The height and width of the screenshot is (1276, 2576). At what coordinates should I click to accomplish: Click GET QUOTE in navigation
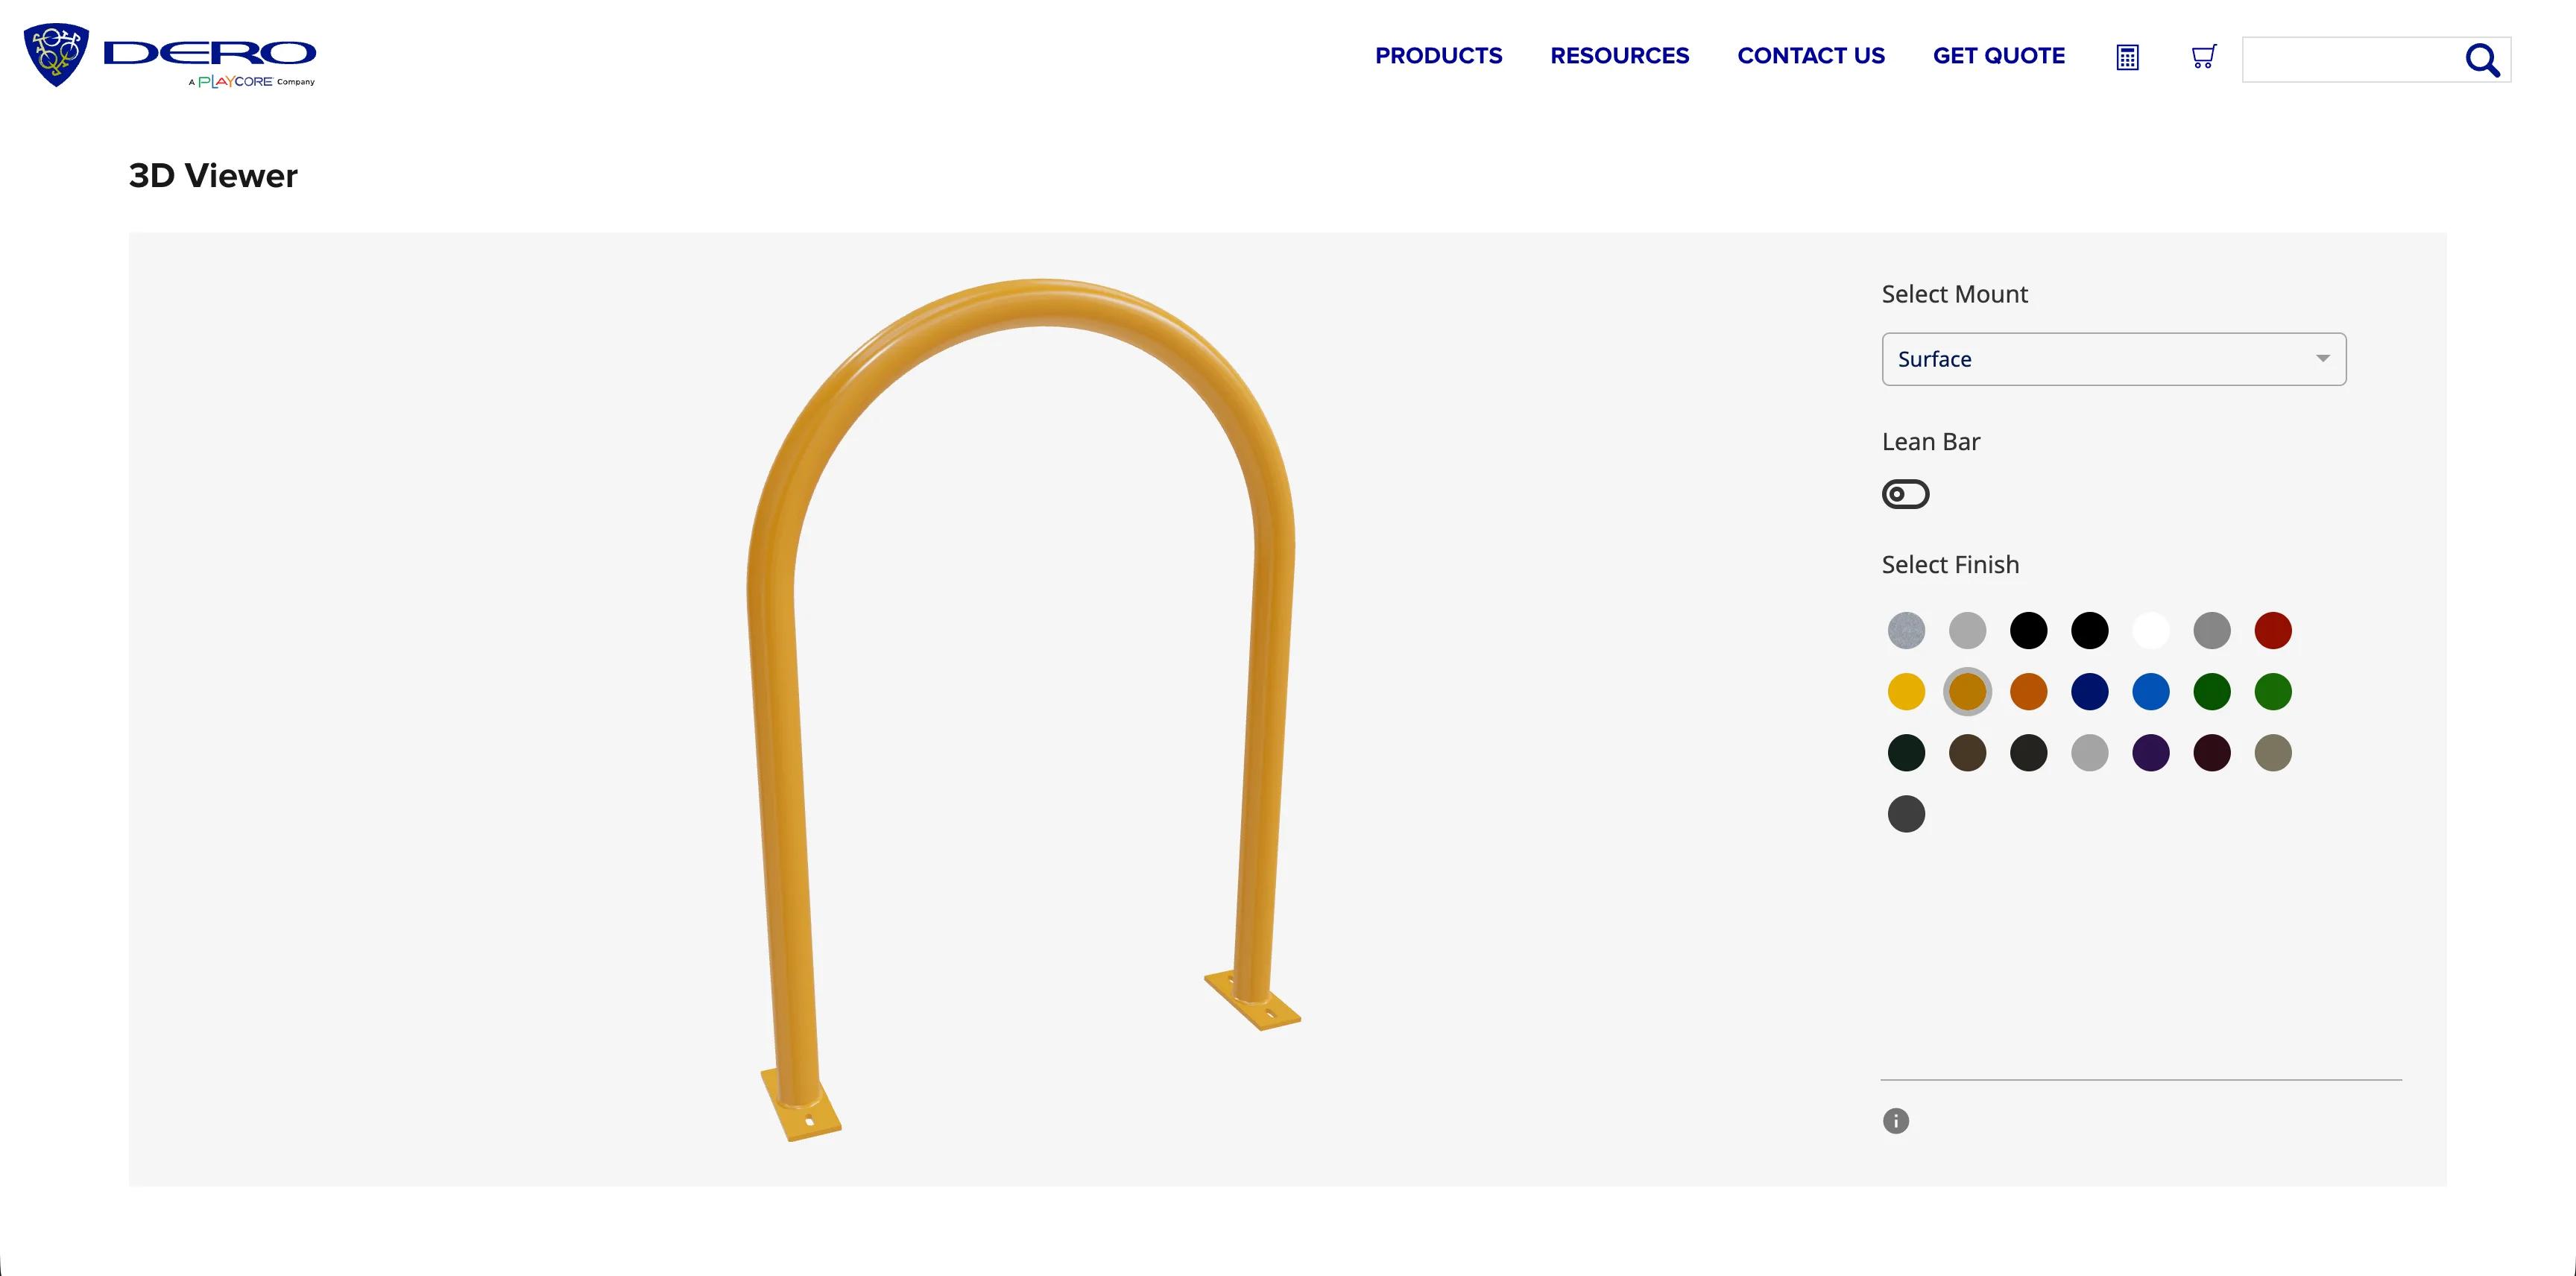point(1999,56)
